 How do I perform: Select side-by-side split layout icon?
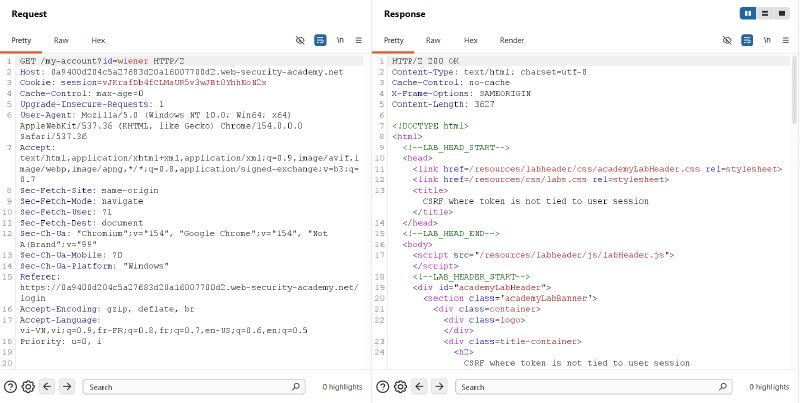[x=748, y=14]
